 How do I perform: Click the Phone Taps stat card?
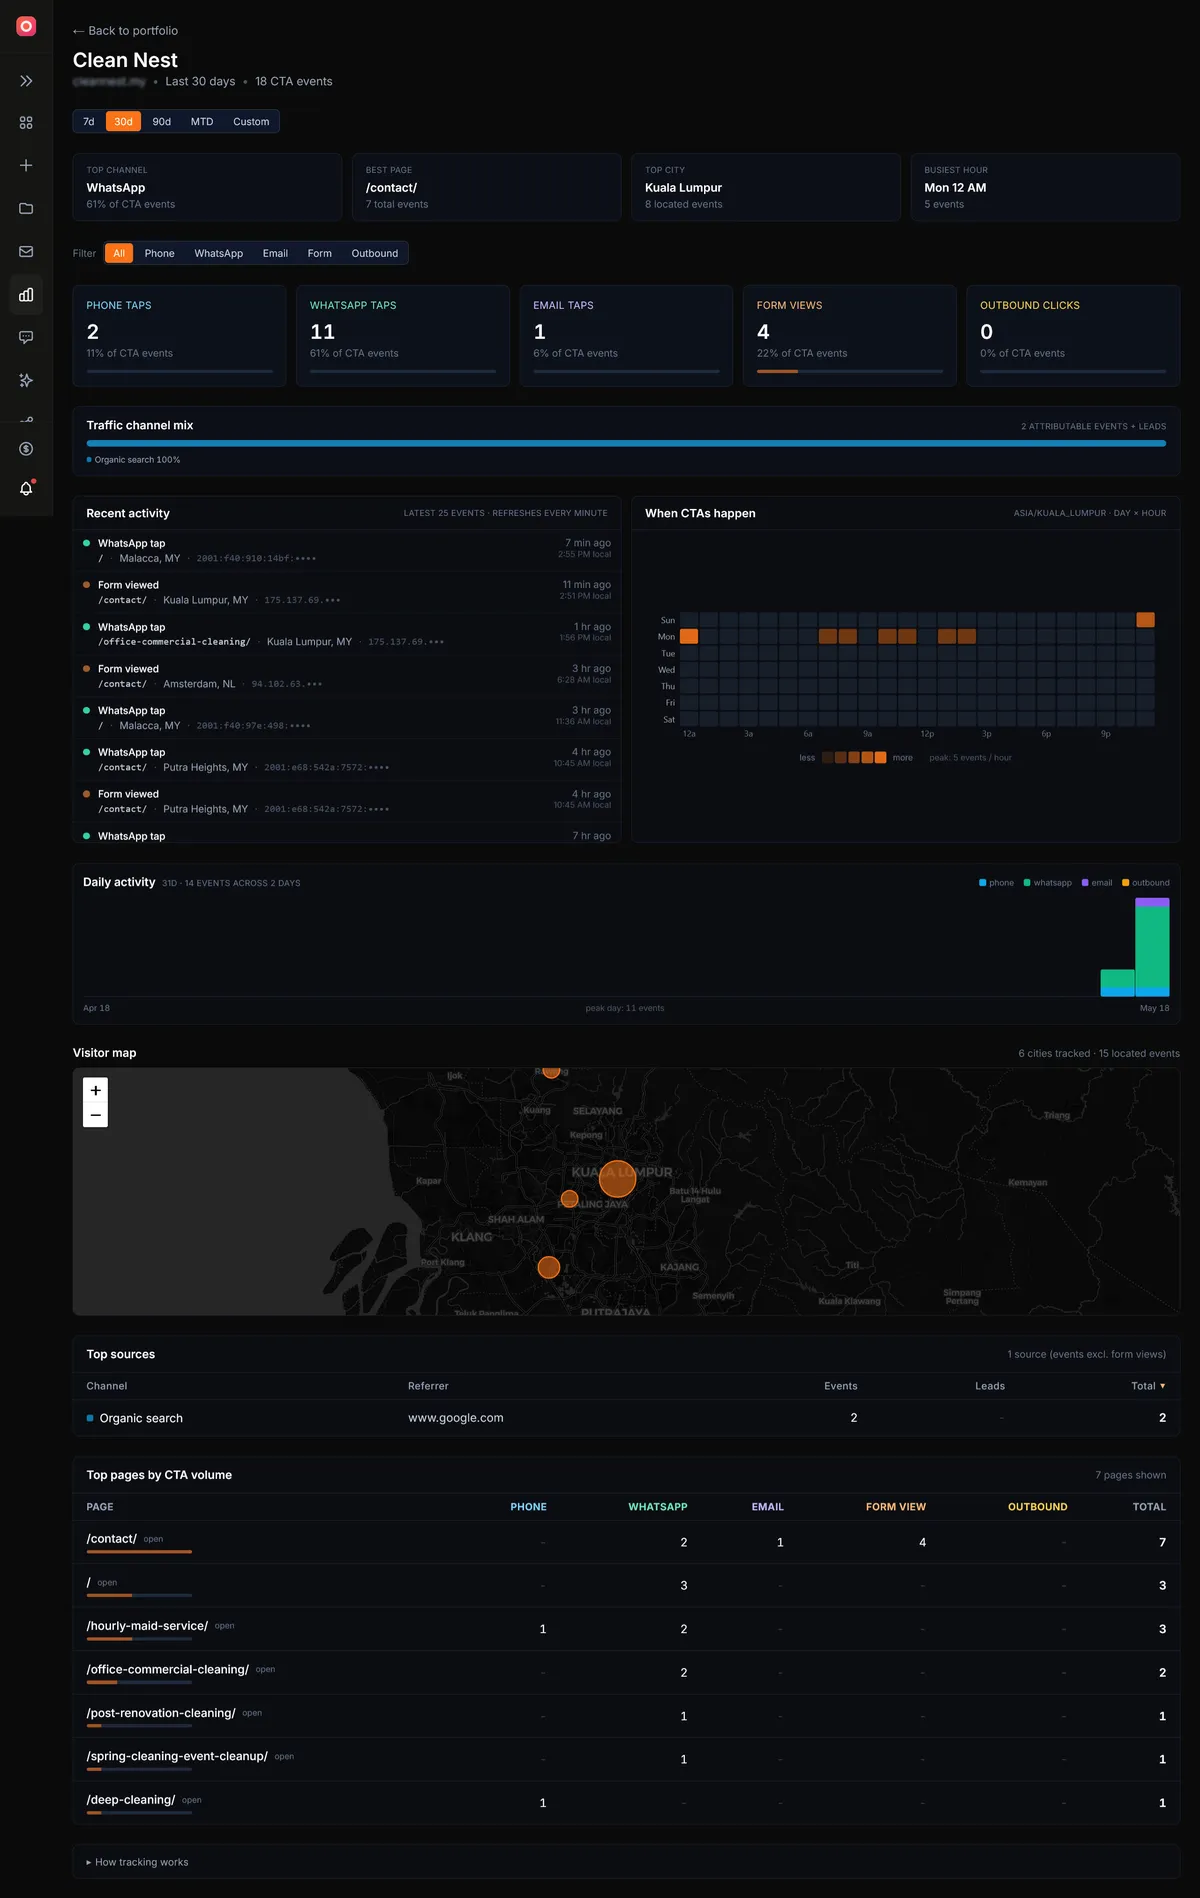coord(180,336)
